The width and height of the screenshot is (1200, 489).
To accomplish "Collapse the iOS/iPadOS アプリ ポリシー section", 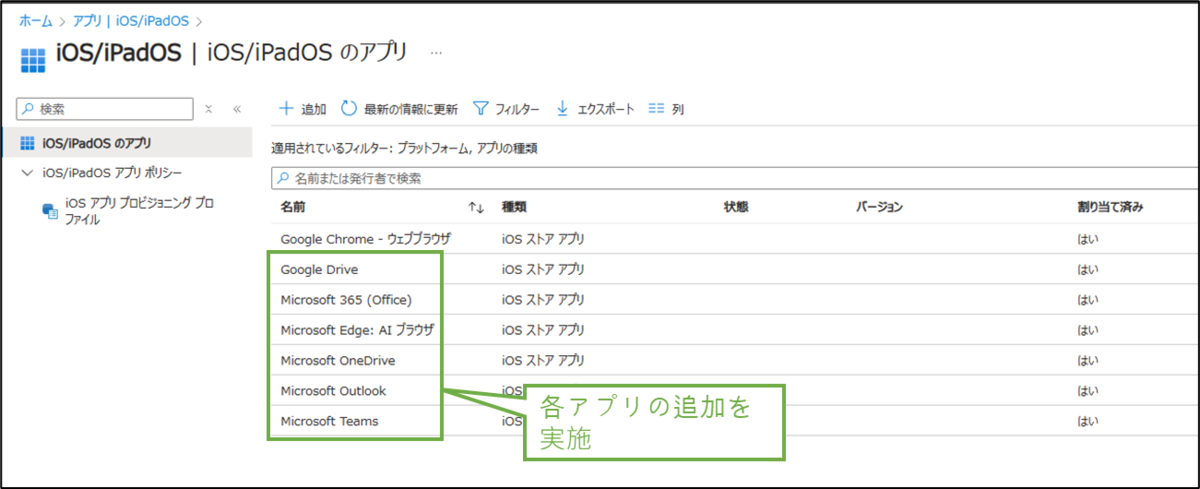I will [27, 173].
